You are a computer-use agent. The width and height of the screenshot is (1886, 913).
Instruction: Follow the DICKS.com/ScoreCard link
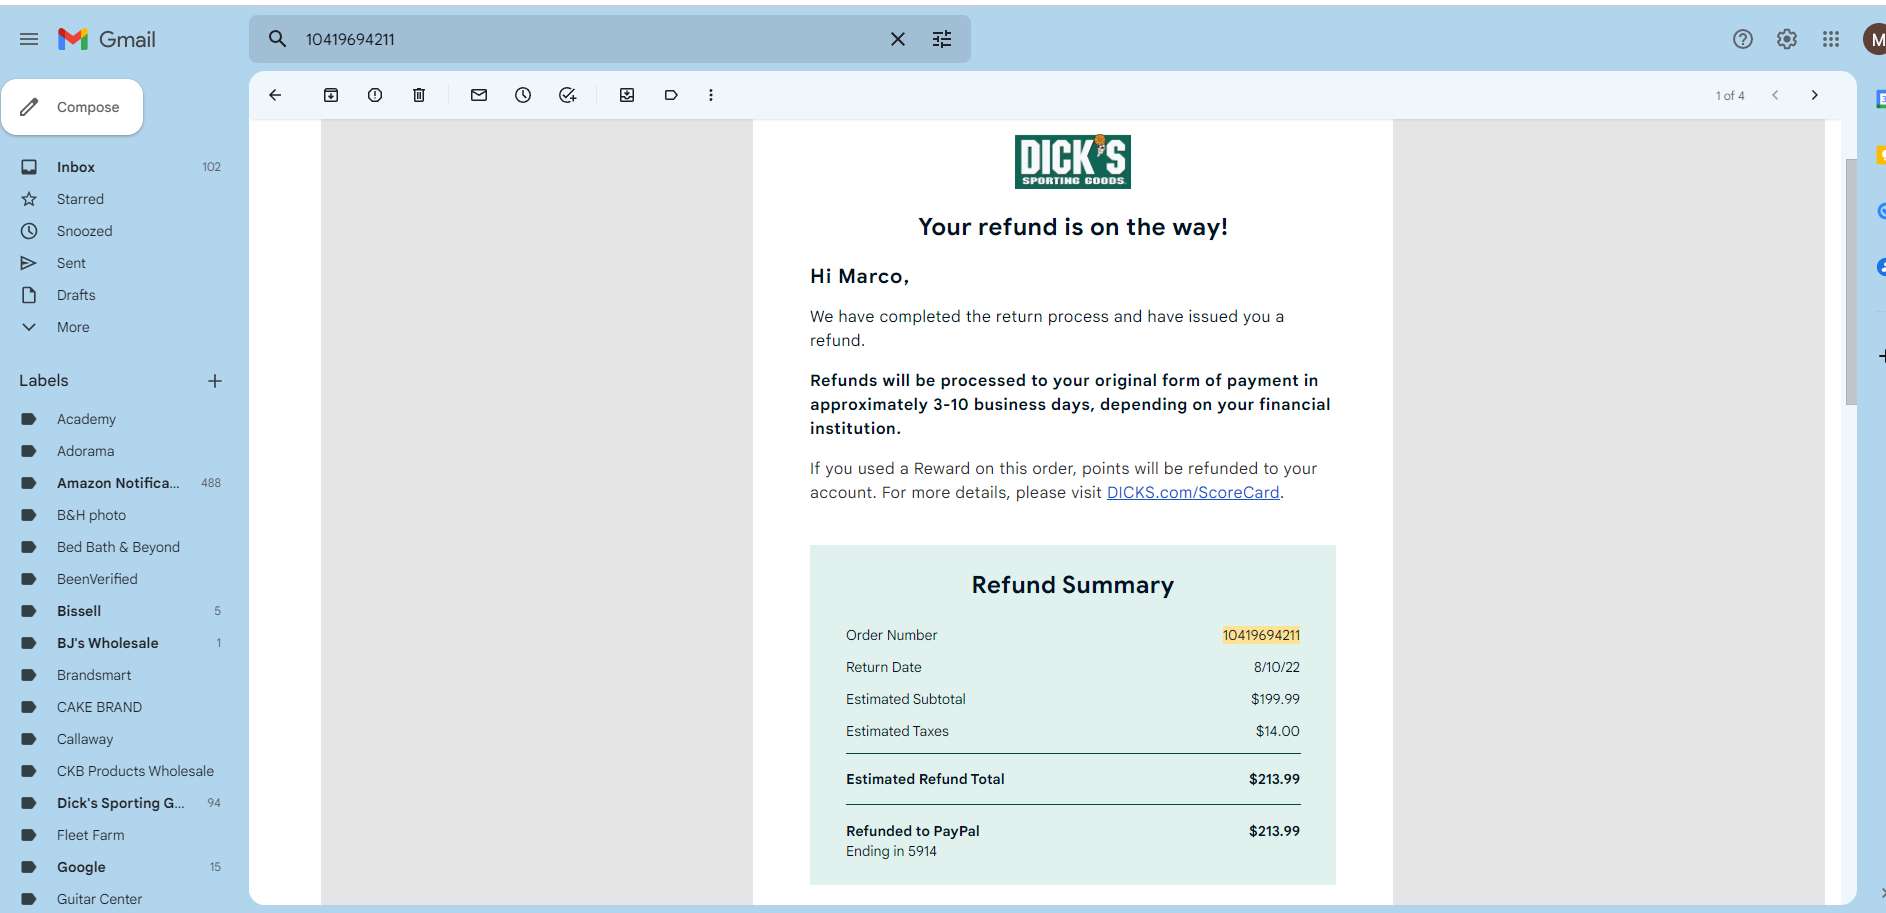[x=1193, y=492]
